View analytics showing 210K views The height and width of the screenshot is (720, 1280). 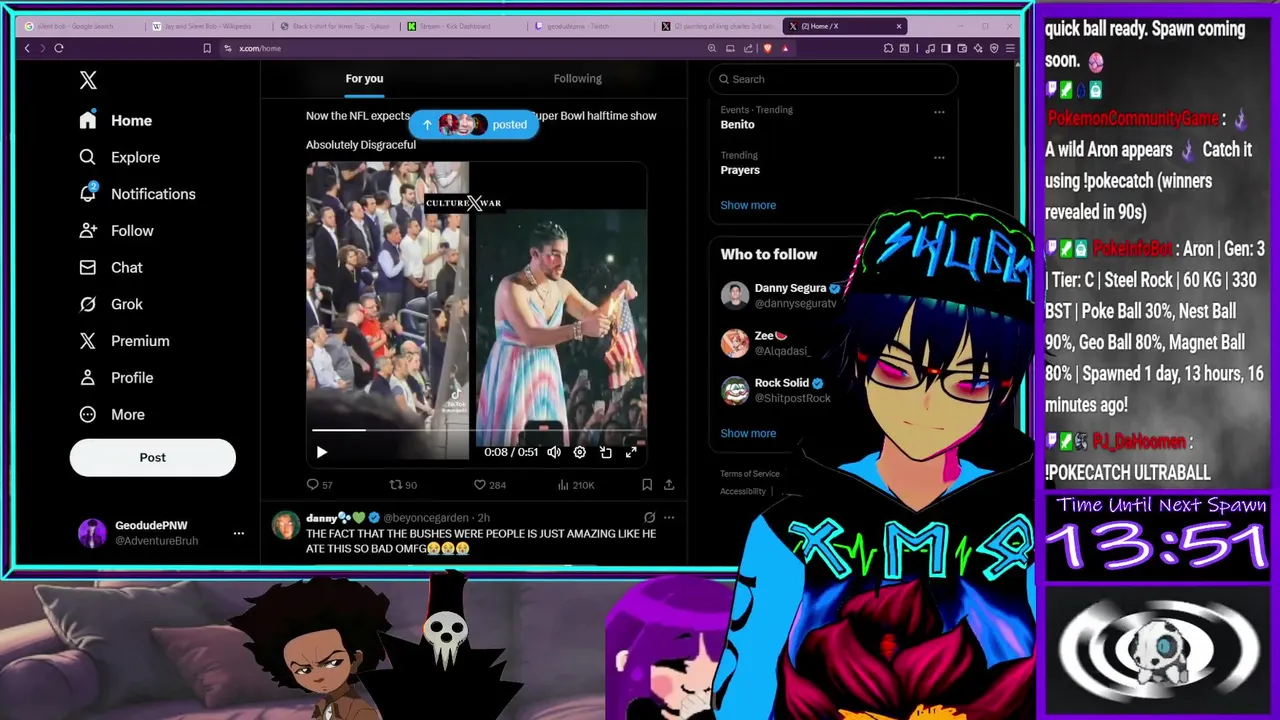(576, 485)
